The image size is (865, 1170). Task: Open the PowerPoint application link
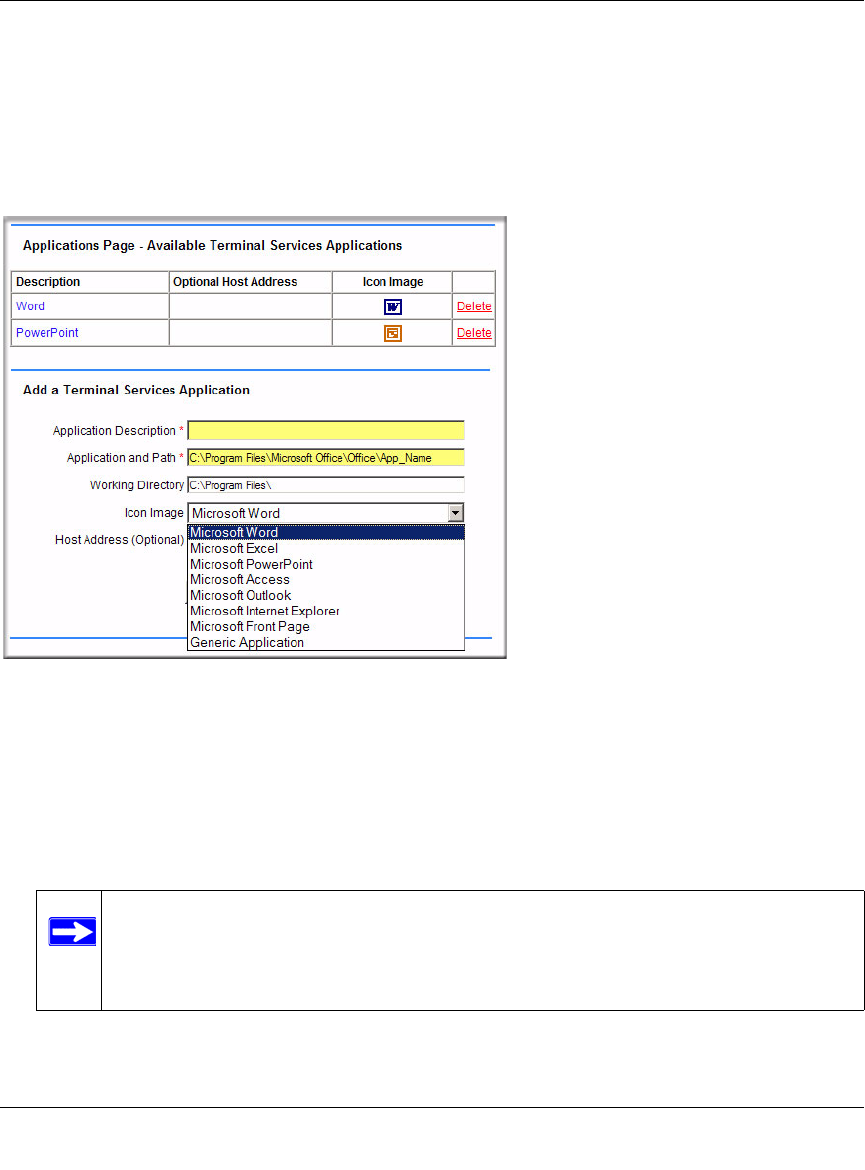click(47, 333)
